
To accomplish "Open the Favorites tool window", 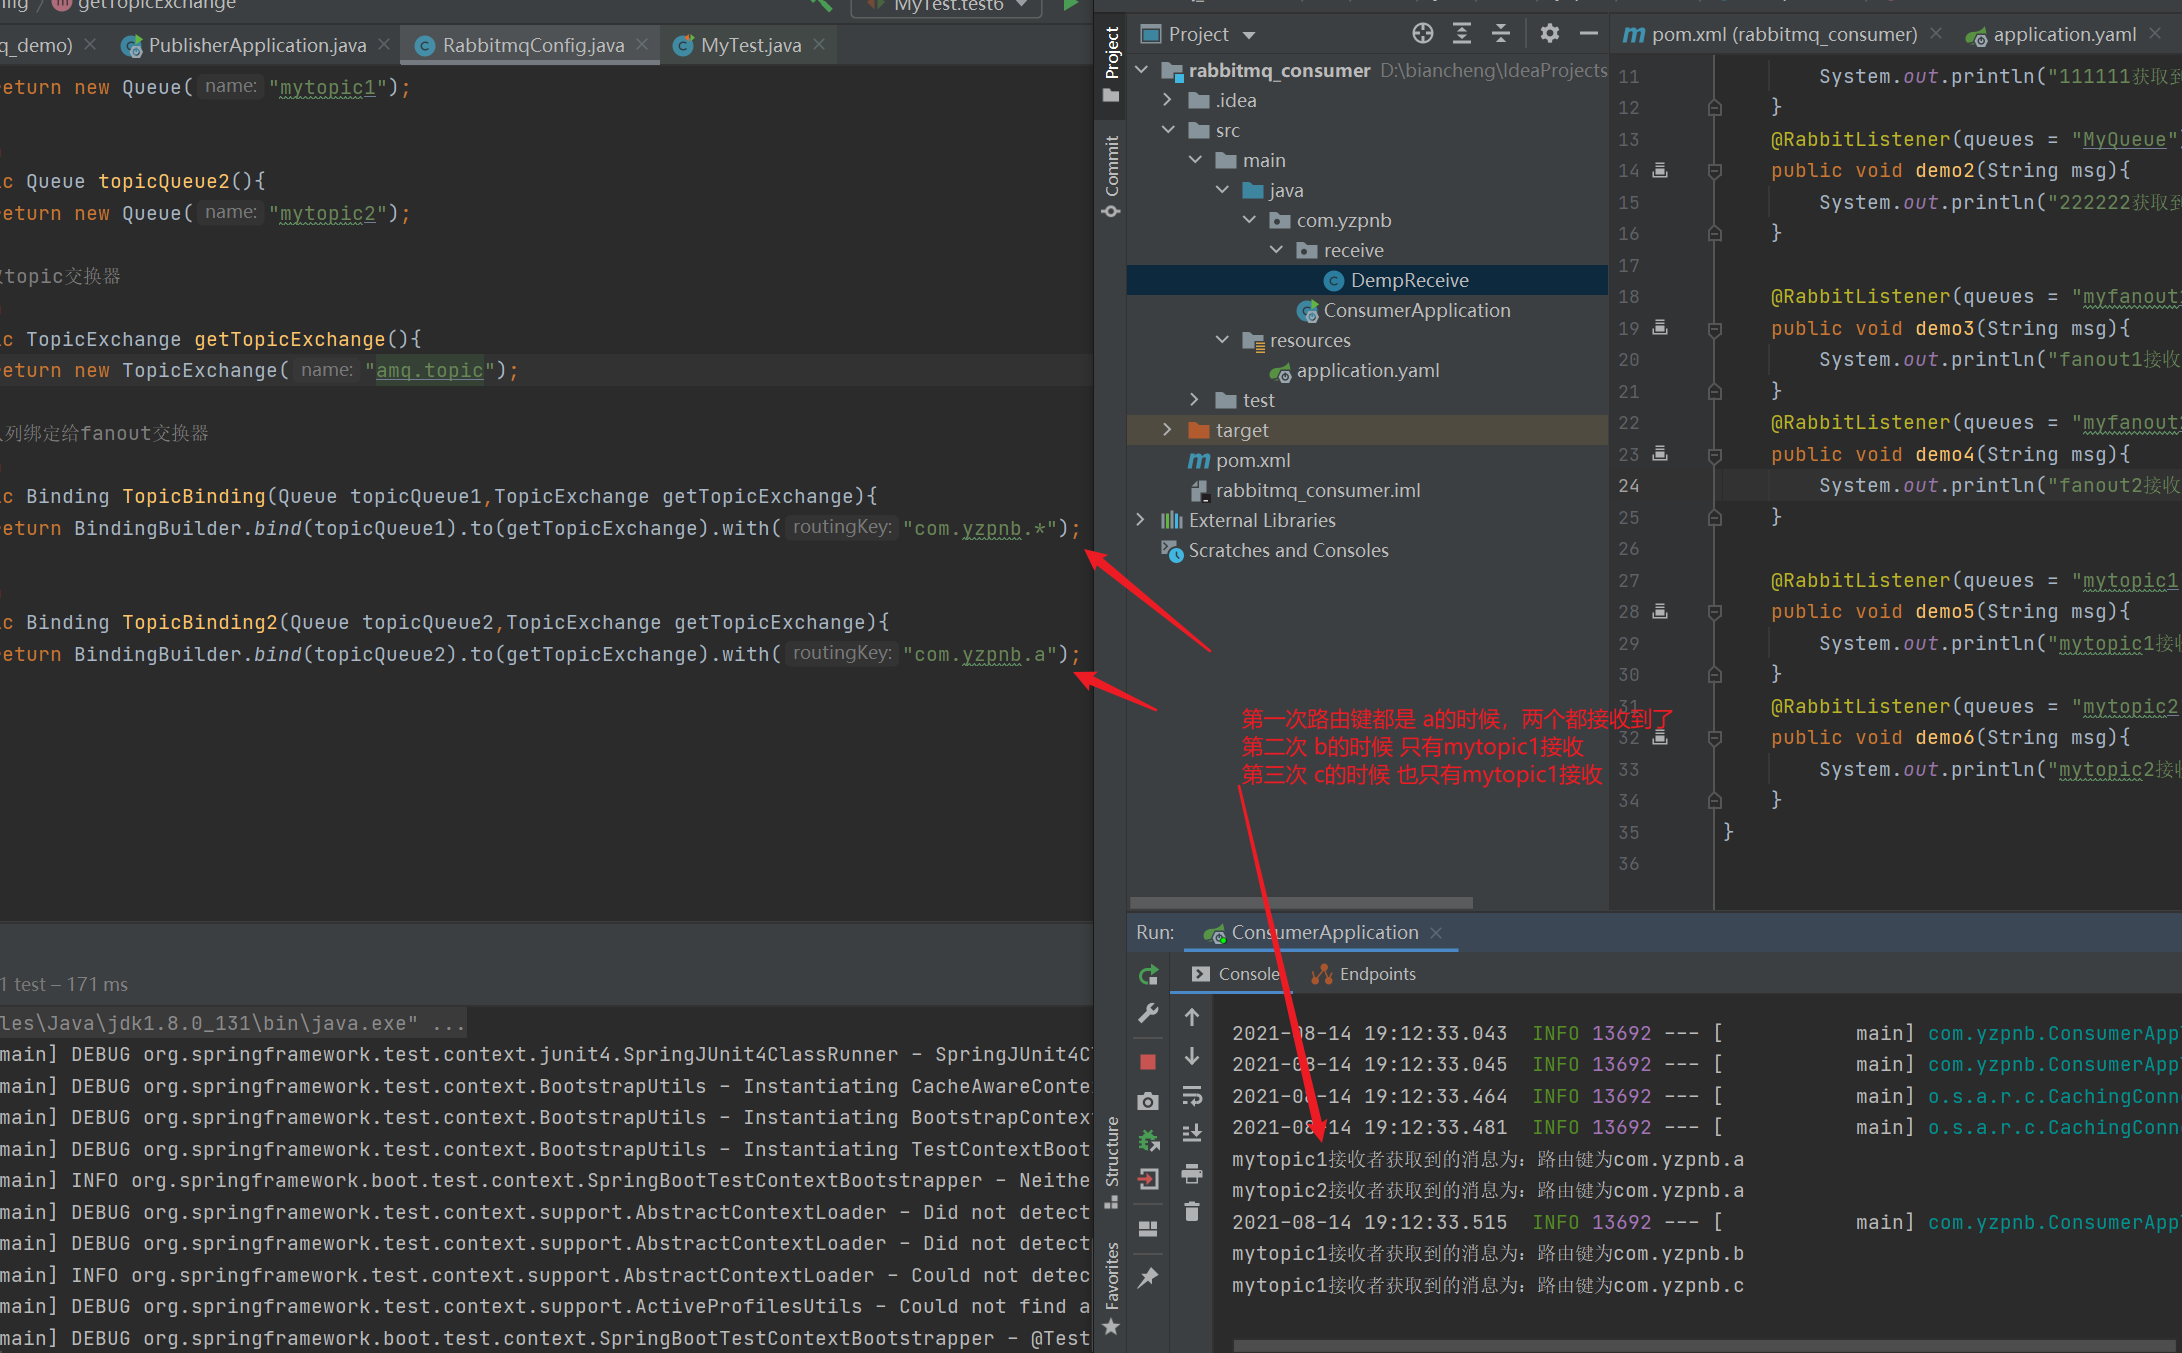I will click(x=1111, y=1289).
